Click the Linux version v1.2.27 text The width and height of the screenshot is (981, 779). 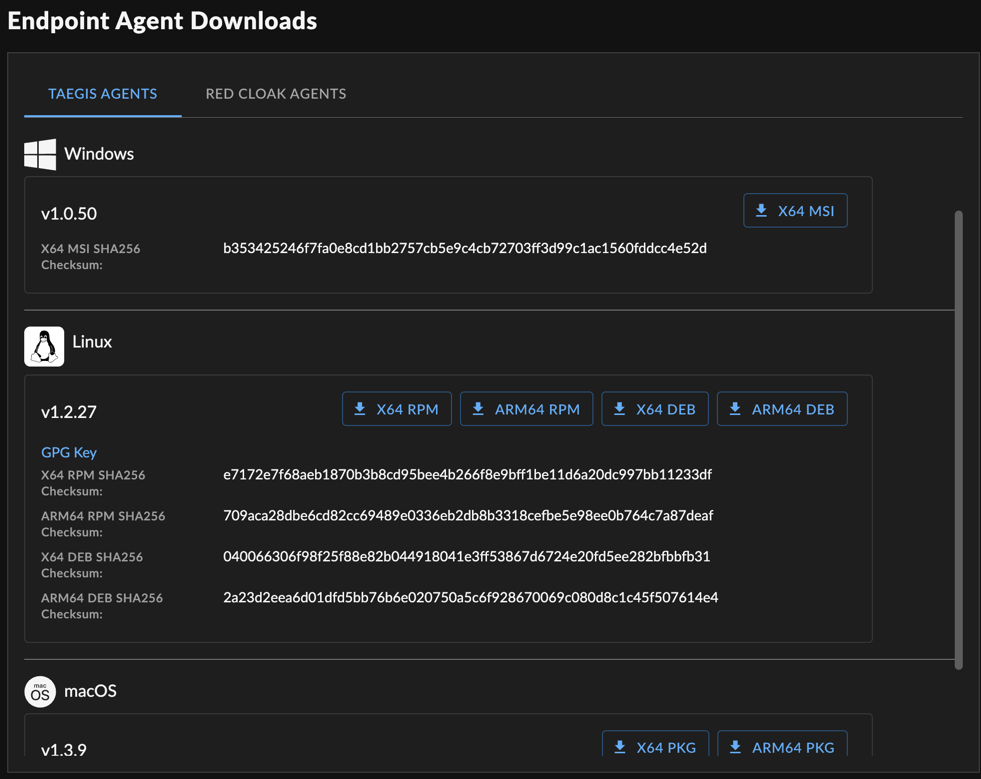[69, 412]
